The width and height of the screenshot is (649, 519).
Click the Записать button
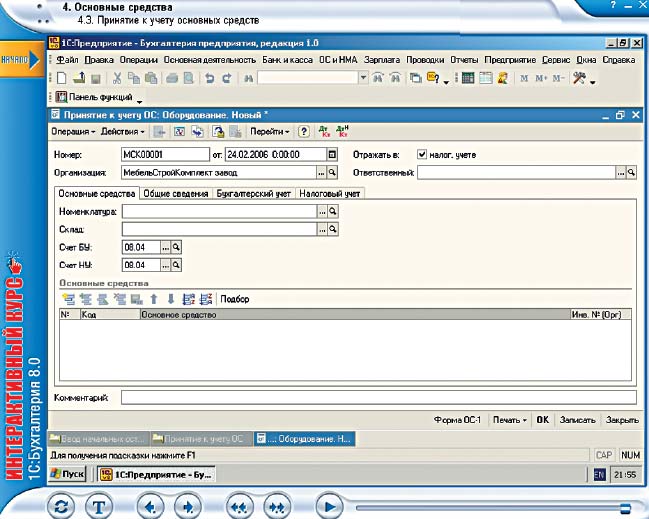click(x=578, y=420)
